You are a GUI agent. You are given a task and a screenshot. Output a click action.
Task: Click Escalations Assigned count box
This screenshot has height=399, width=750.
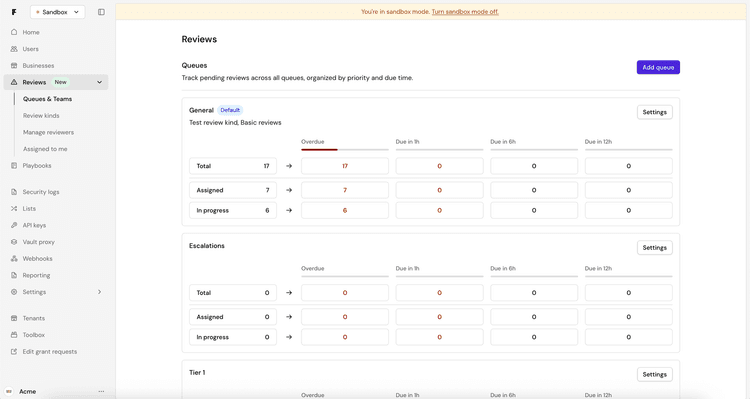(x=233, y=317)
